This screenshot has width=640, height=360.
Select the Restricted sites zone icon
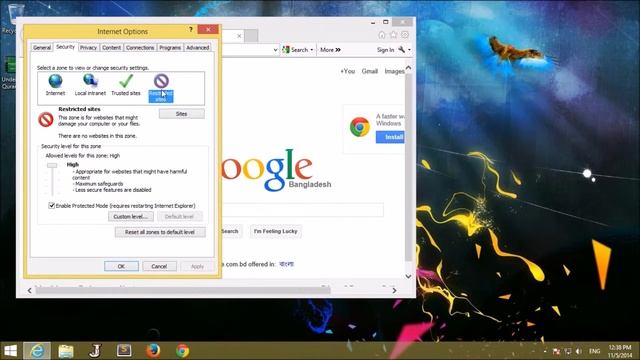point(161,81)
